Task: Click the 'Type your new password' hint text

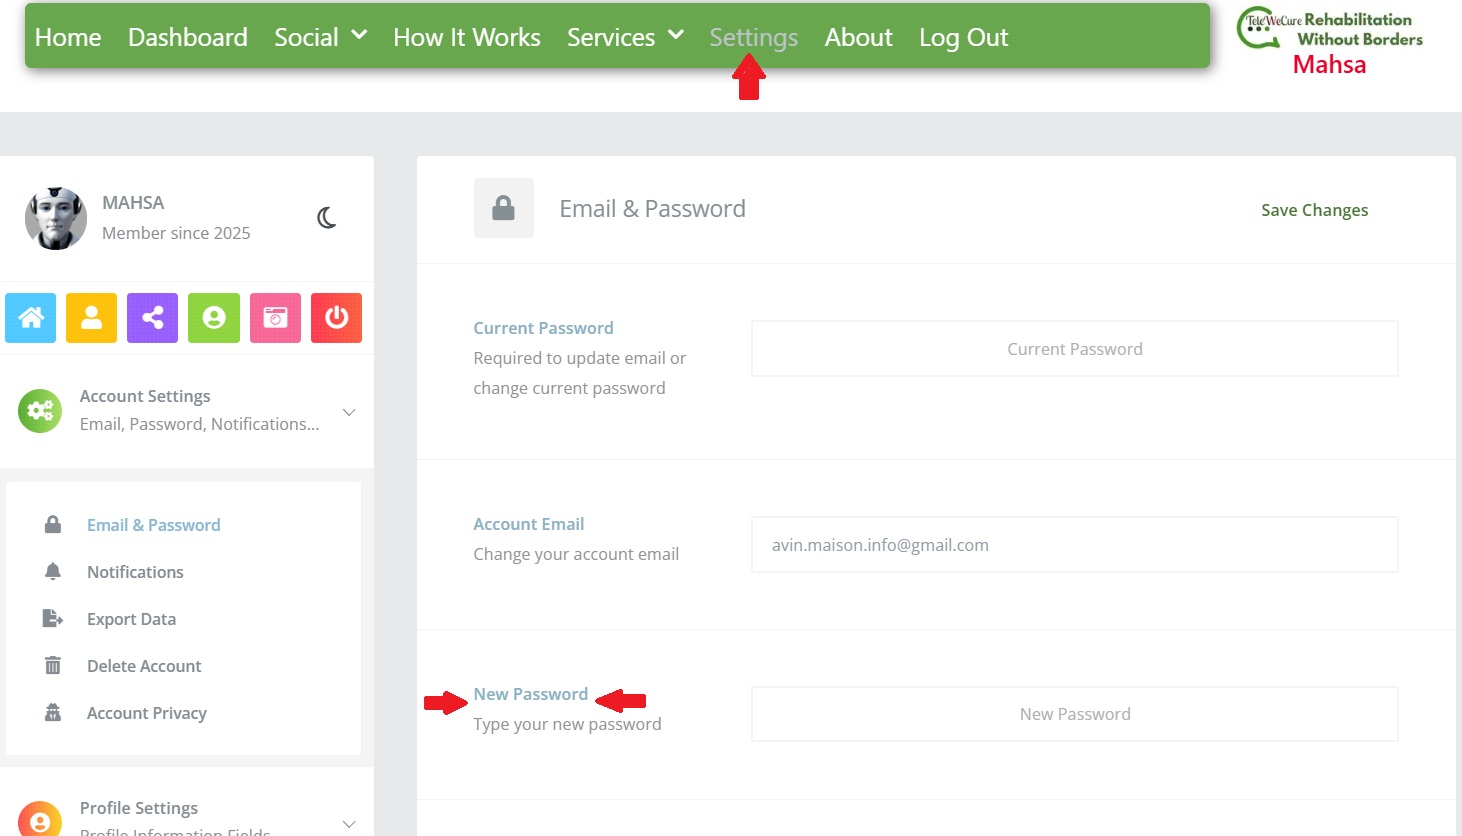Action: pyautogui.click(x=568, y=724)
